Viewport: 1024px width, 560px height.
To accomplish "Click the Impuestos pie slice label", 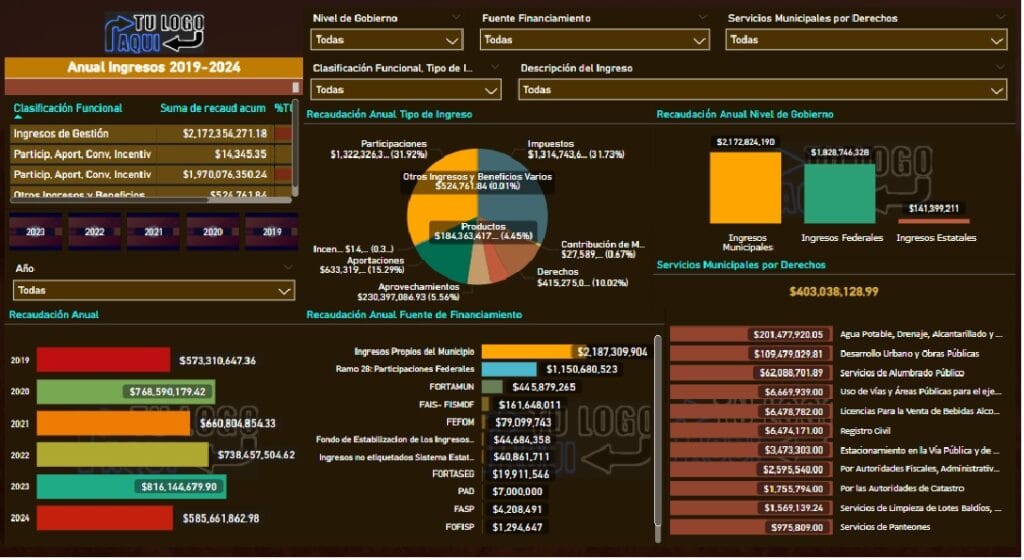I will (575, 149).
